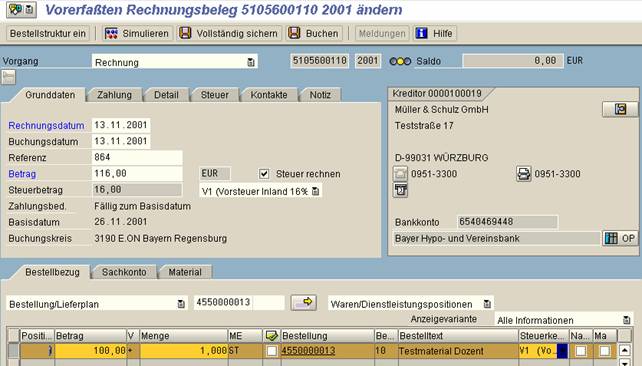
Task: Click Buchen to post the invoice
Action: point(314,33)
